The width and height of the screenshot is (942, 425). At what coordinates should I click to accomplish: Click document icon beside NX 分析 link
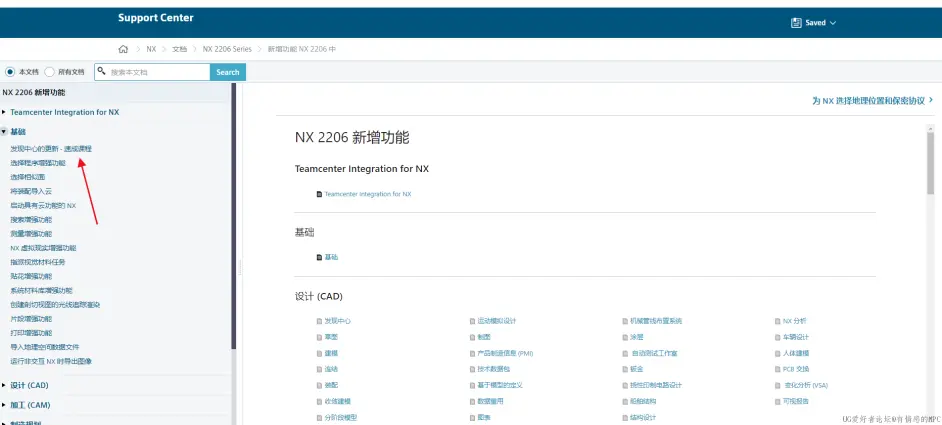pyautogui.click(x=777, y=321)
